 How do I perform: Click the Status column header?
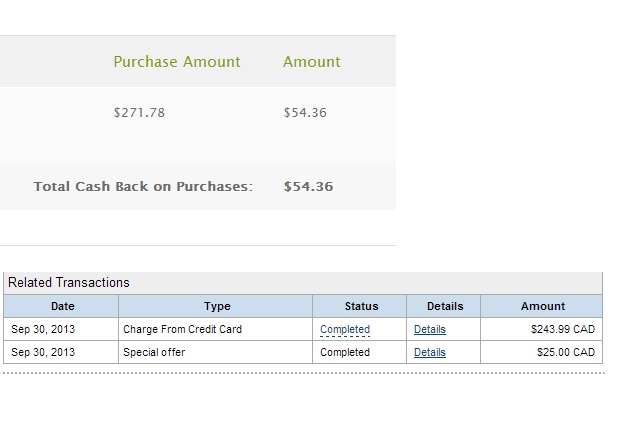pos(361,306)
